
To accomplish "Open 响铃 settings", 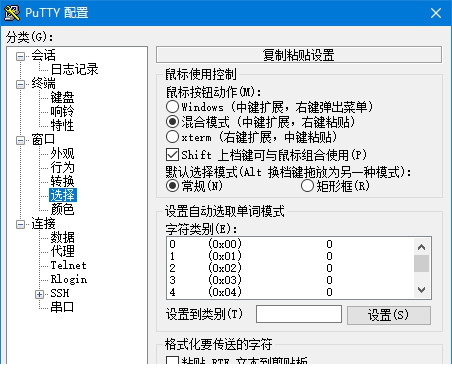I will (62, 111).
